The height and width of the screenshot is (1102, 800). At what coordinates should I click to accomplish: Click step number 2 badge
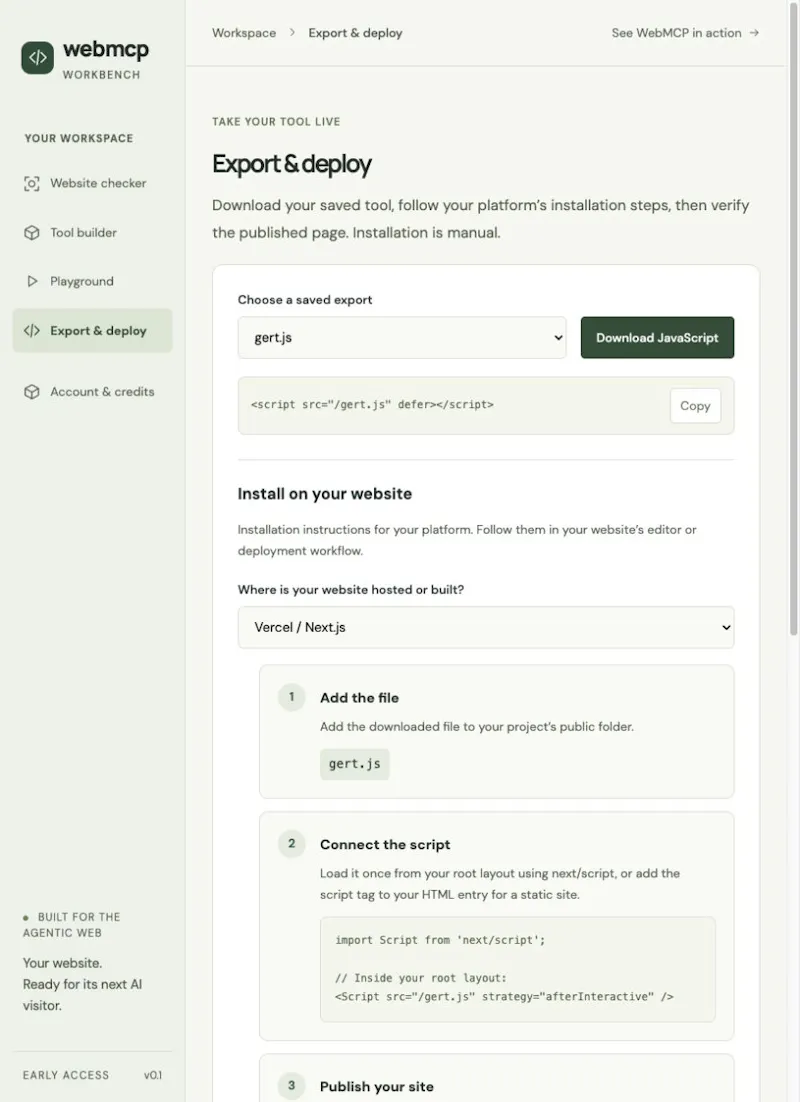(292, 843)
